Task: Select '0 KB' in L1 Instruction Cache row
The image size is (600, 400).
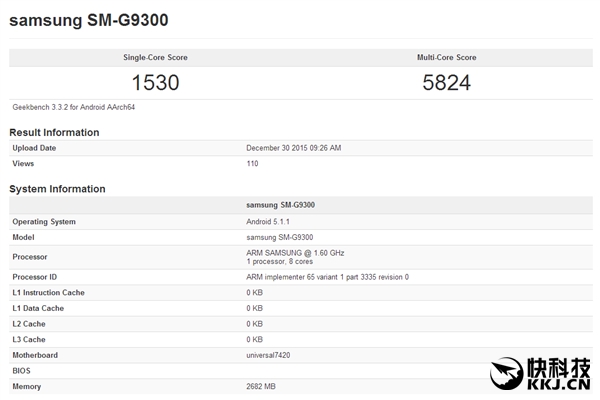Action: pyautogui.click(x=254, y=293)
